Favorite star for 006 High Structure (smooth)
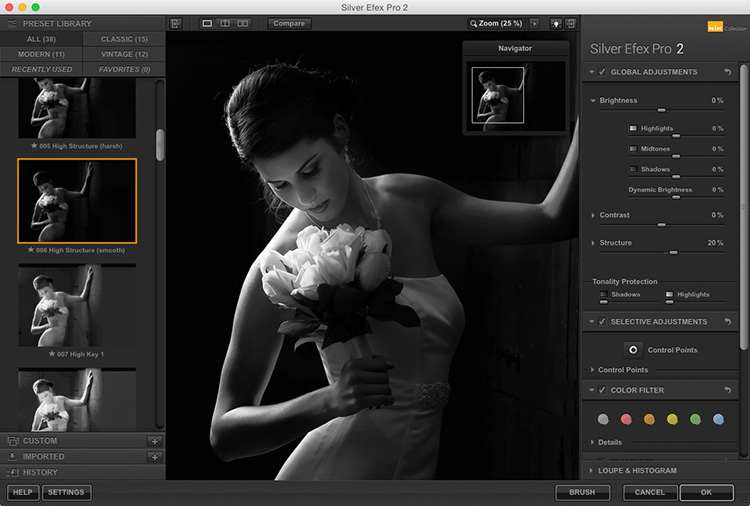Screen dimensions: 750x506 [x=31, y=250]
